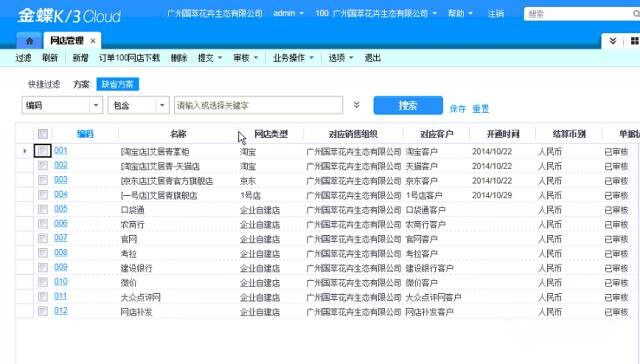This screenshot has width=640, height=364.
Task: Click the 开通时间 column header
Action: [503, 134]
